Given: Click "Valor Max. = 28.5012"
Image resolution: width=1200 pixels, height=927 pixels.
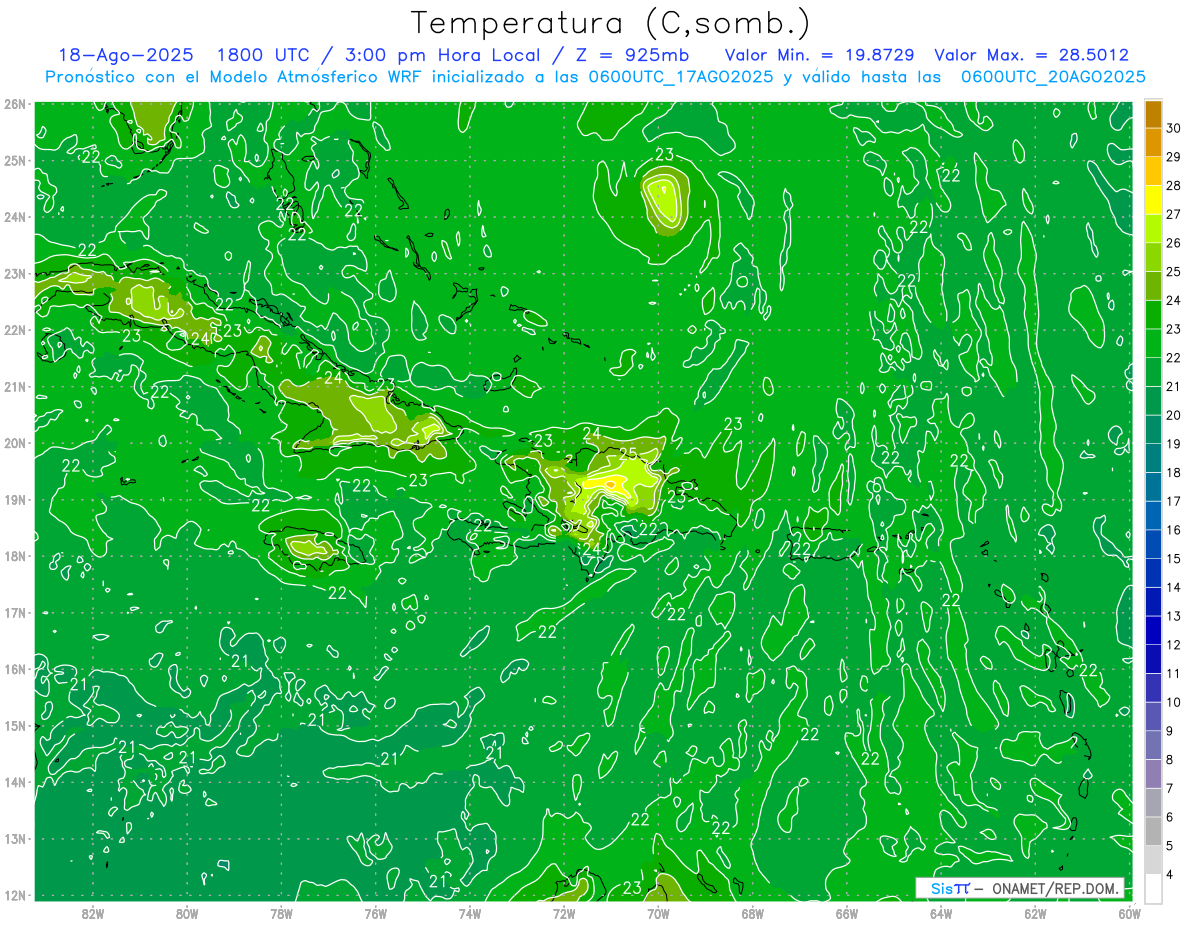Looking at the screenshot, I should pyautogui.click(x=1032, y=55).
